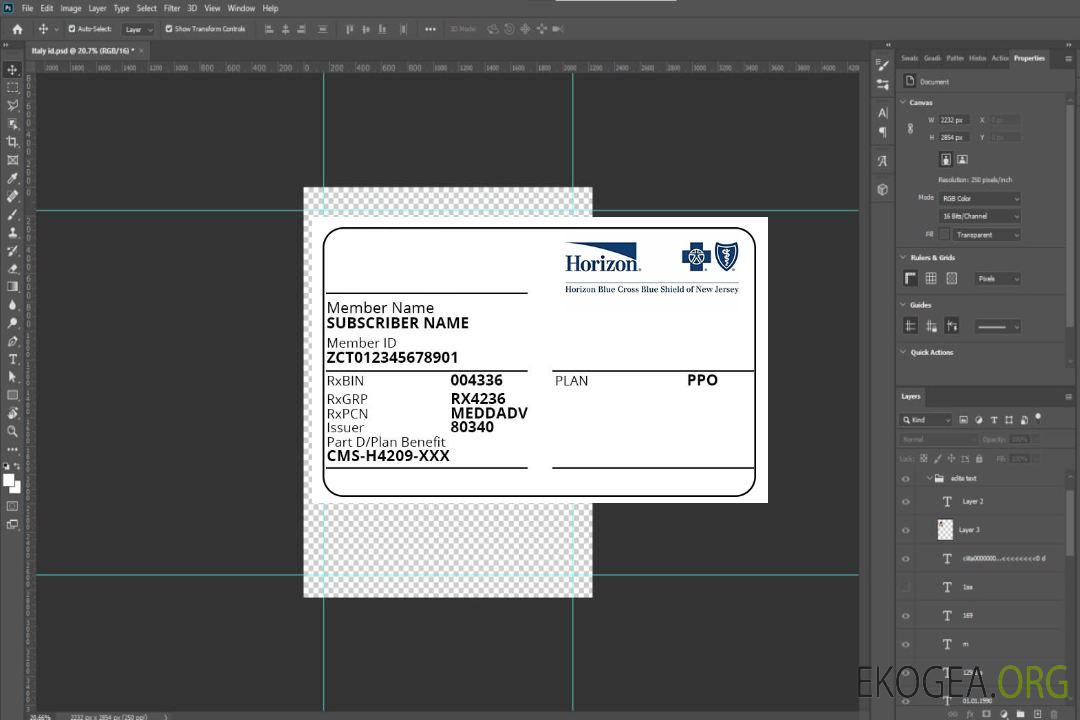Show the grid using the grid icon
The image size is (1080, 720).
click(x=931, y=279)
